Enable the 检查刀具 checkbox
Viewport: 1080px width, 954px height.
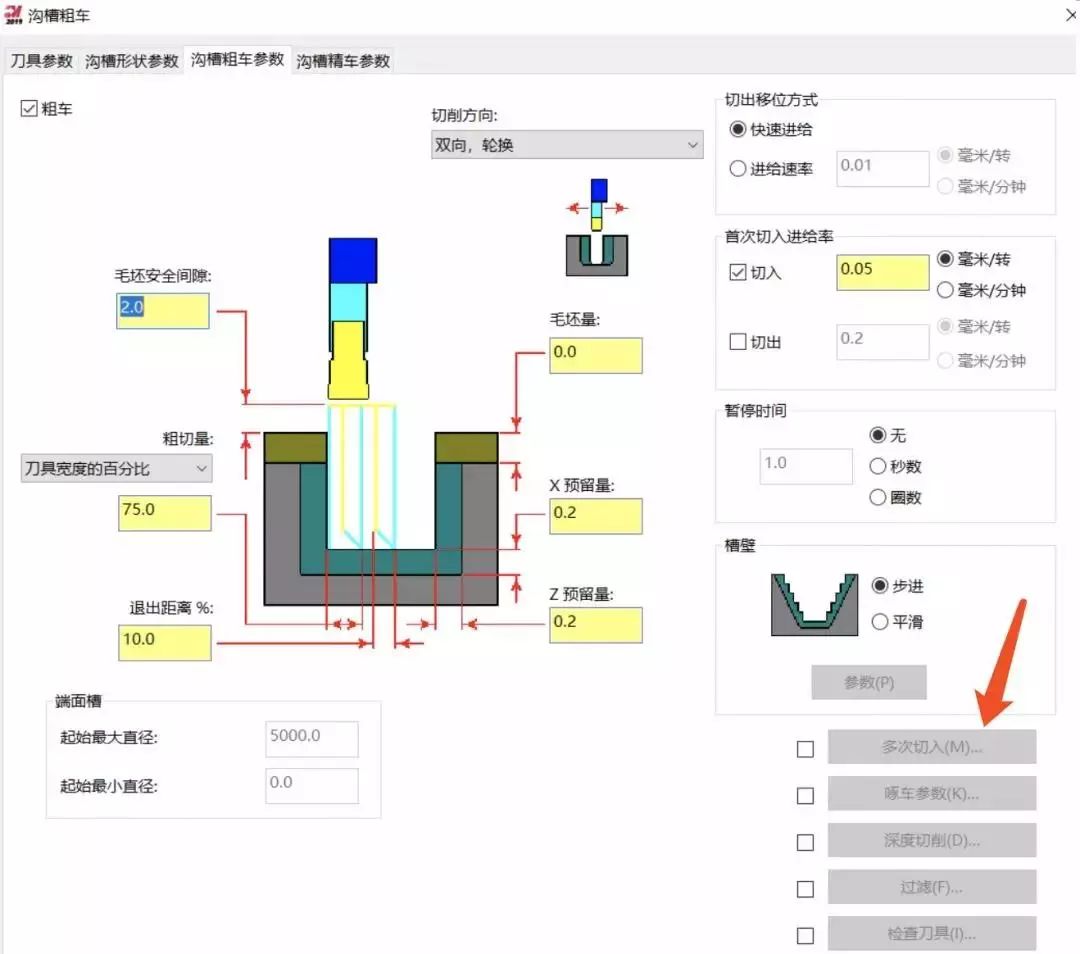pos(805,935)
